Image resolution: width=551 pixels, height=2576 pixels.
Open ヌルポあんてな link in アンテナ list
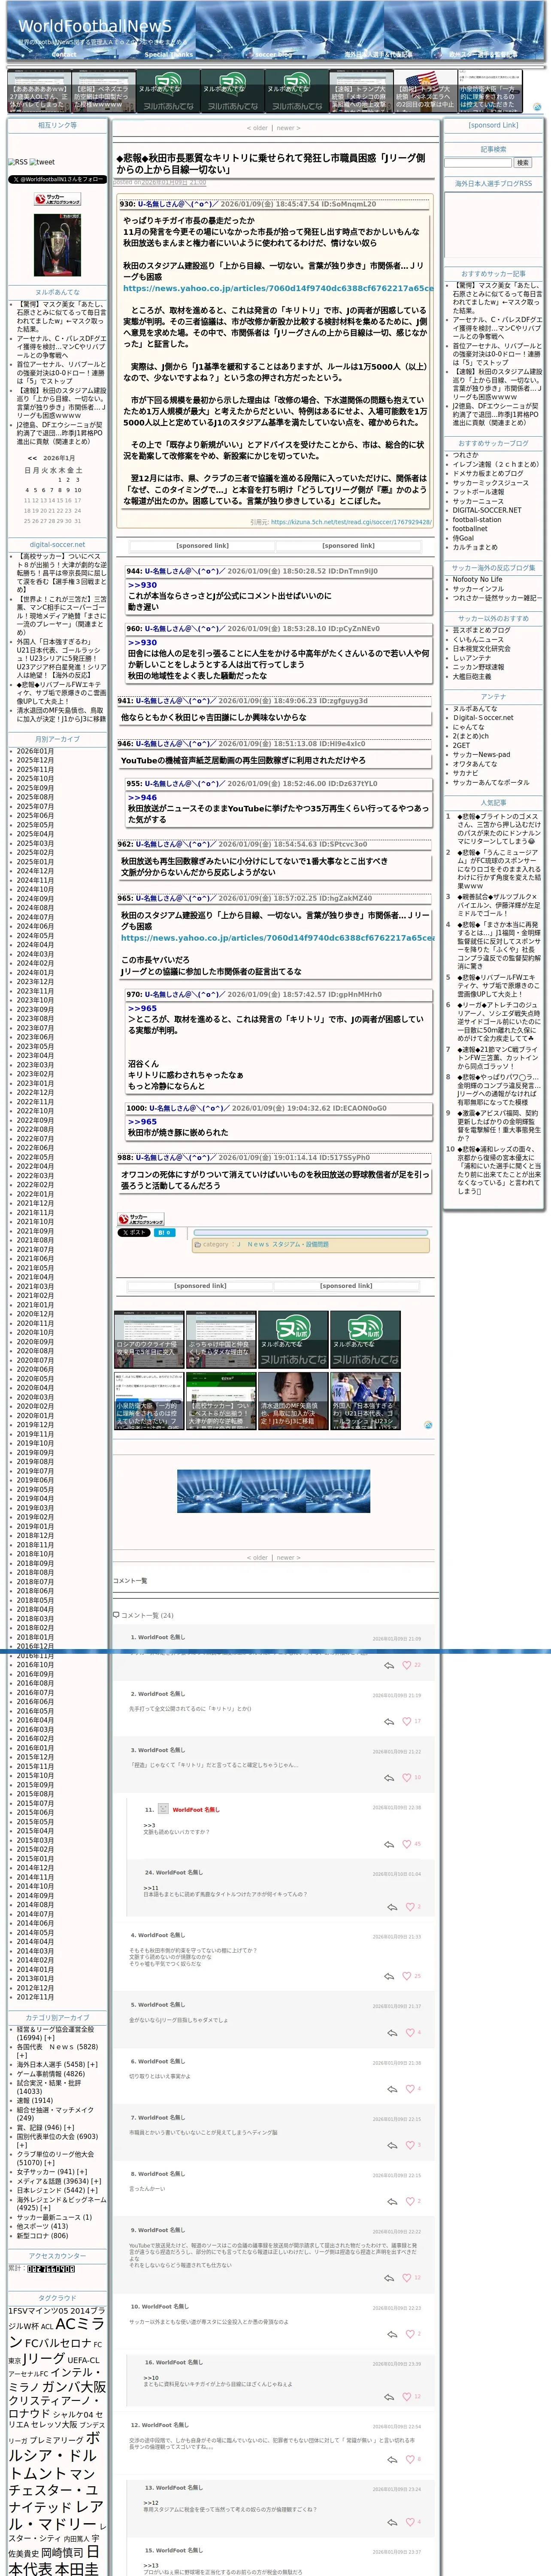tap(474, 709)
